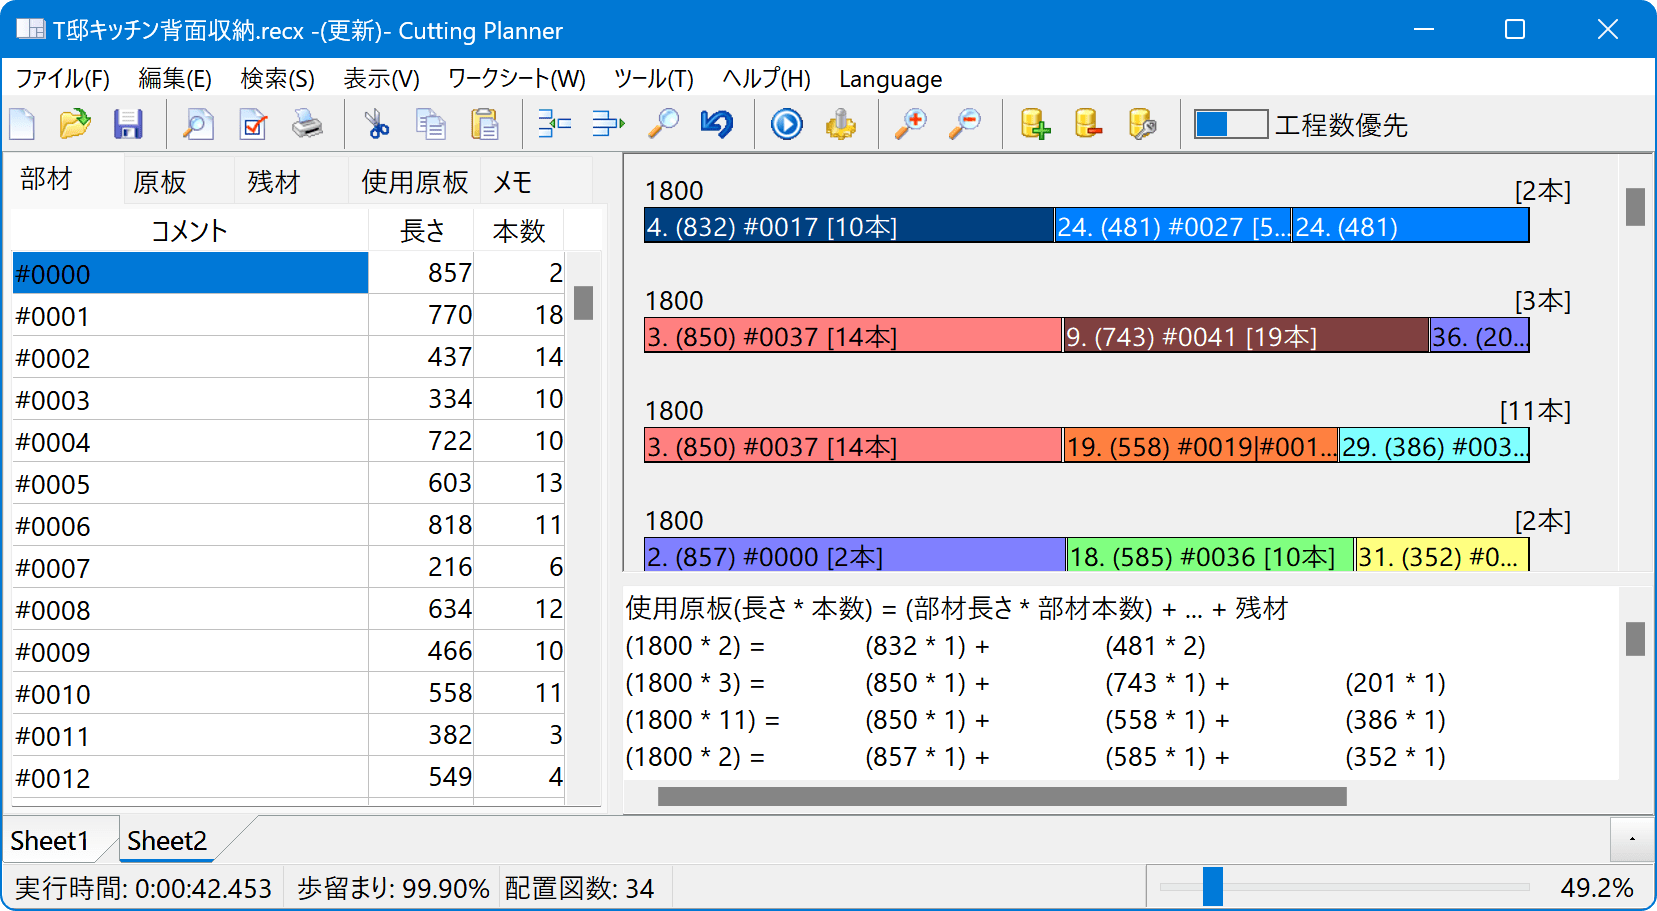Viewport: 1657px width, 911px height.
Task: Click the Save floppy disk icon
Action: [128, 125]
